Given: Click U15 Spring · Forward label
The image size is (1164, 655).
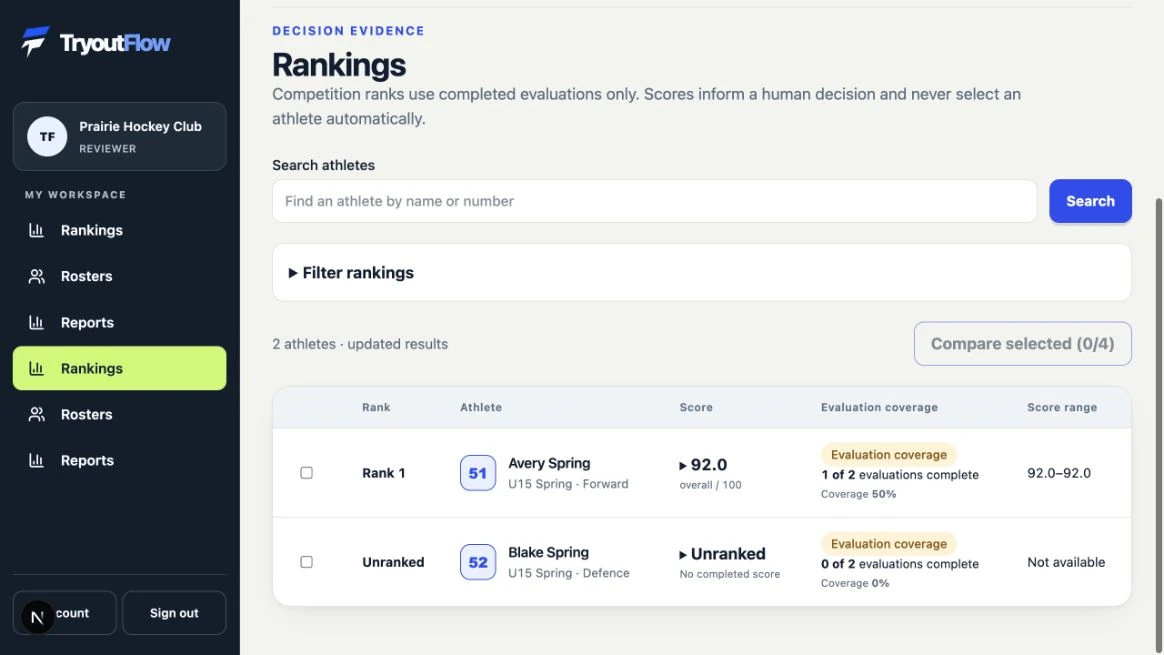Looking at the screenshot, I should coord(568,484).
